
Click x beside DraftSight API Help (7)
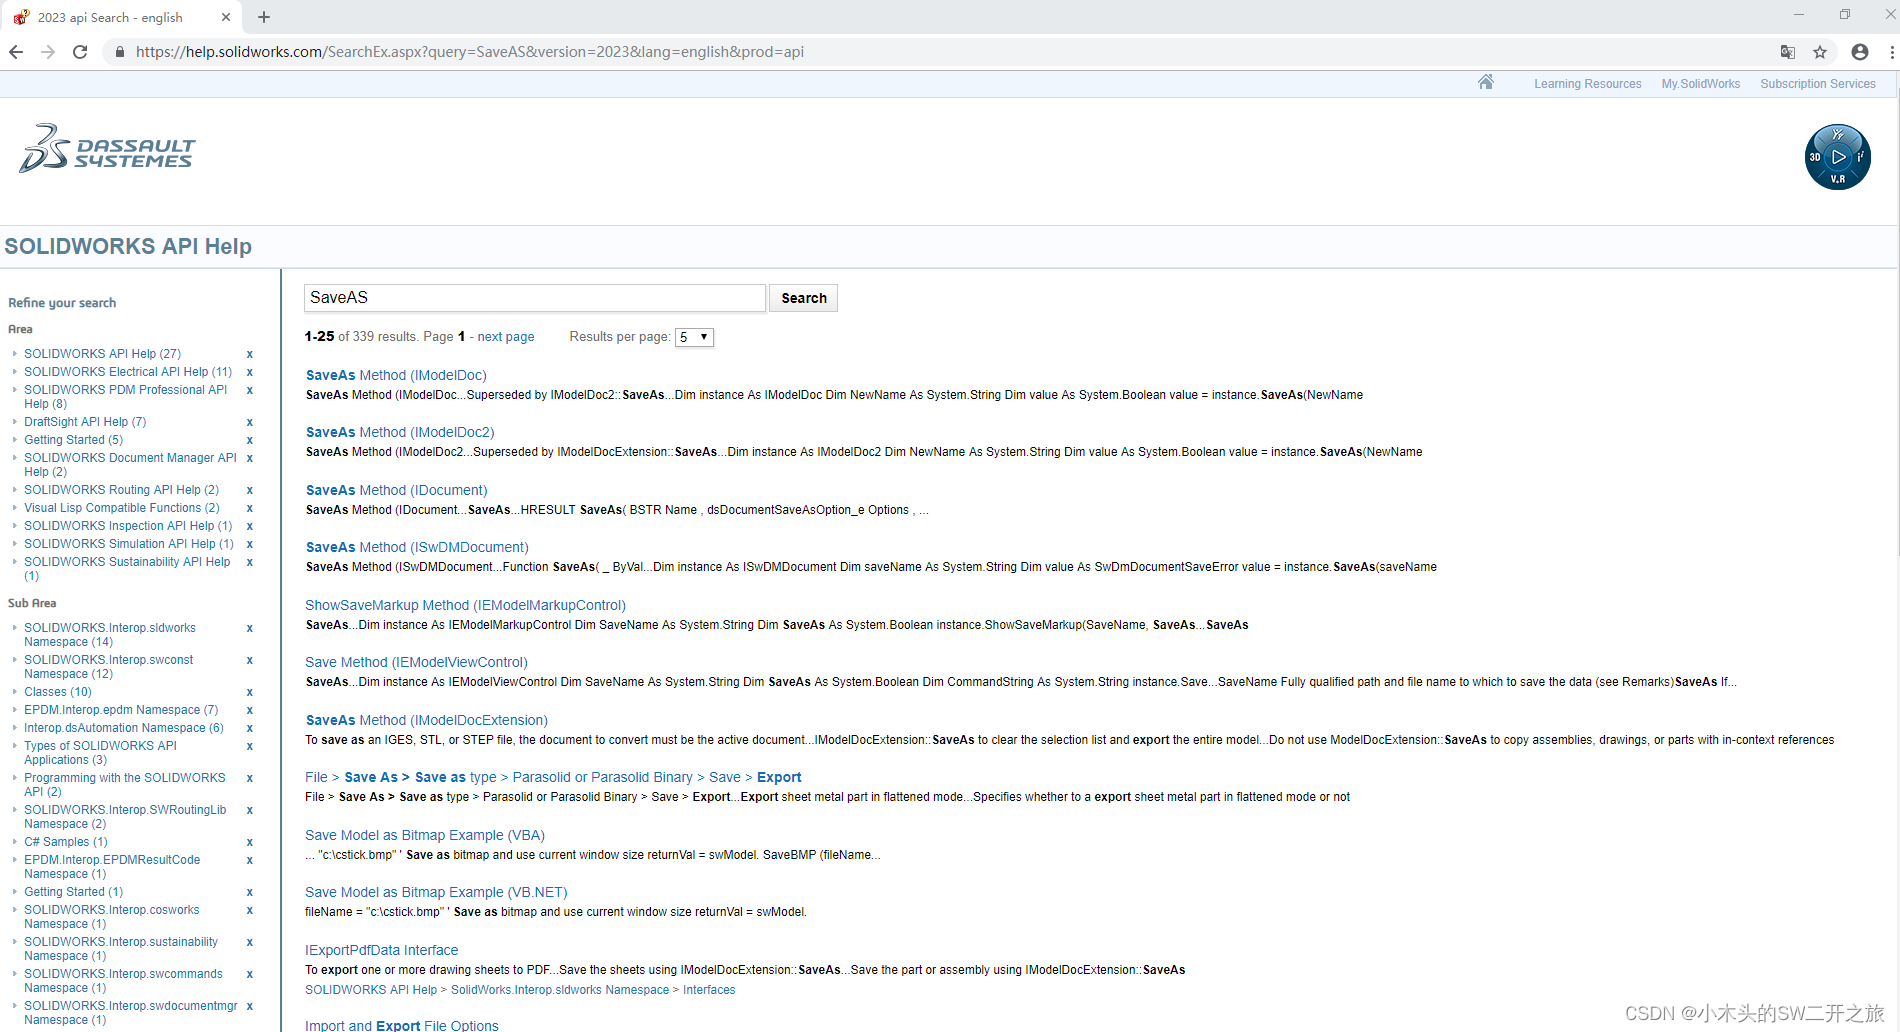point(250,422)
